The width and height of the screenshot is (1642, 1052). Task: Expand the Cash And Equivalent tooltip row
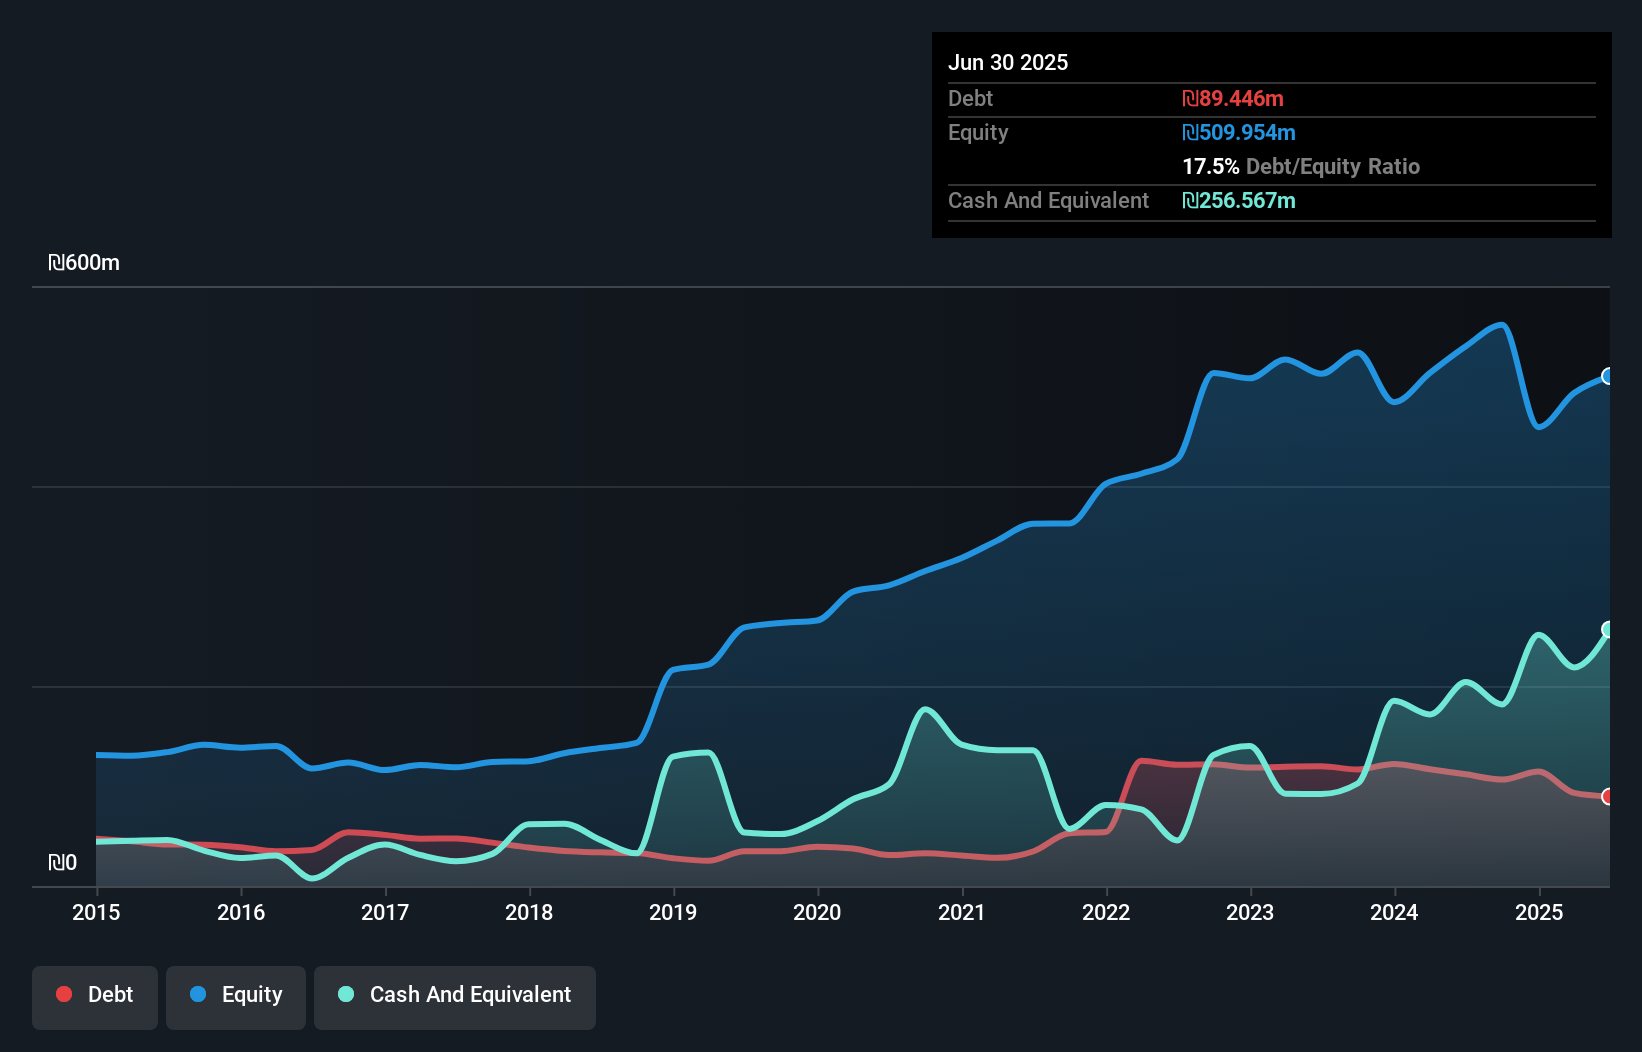click(x=1048, y=200)
